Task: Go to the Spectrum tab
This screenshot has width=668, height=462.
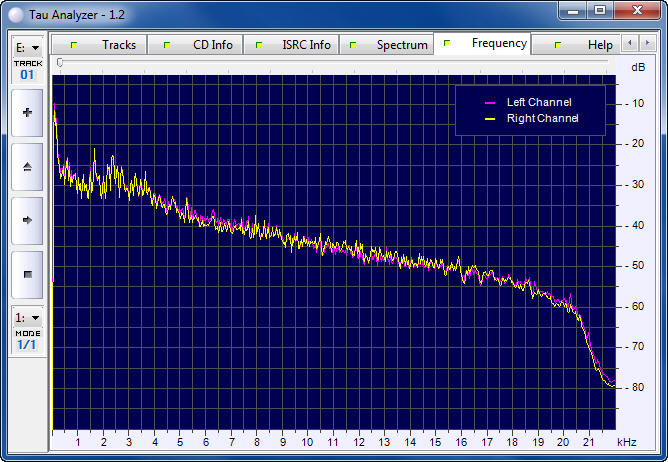Action: (387, 45)
